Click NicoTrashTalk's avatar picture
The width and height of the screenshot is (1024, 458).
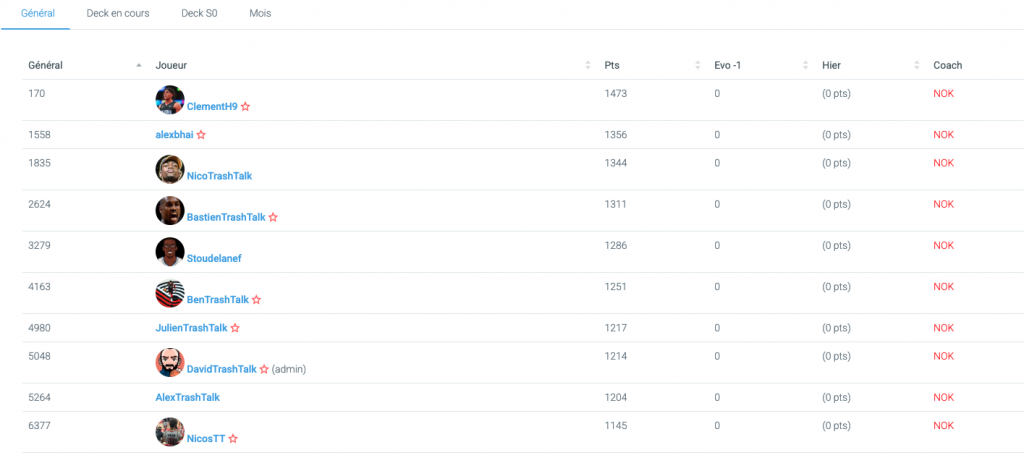170,169
